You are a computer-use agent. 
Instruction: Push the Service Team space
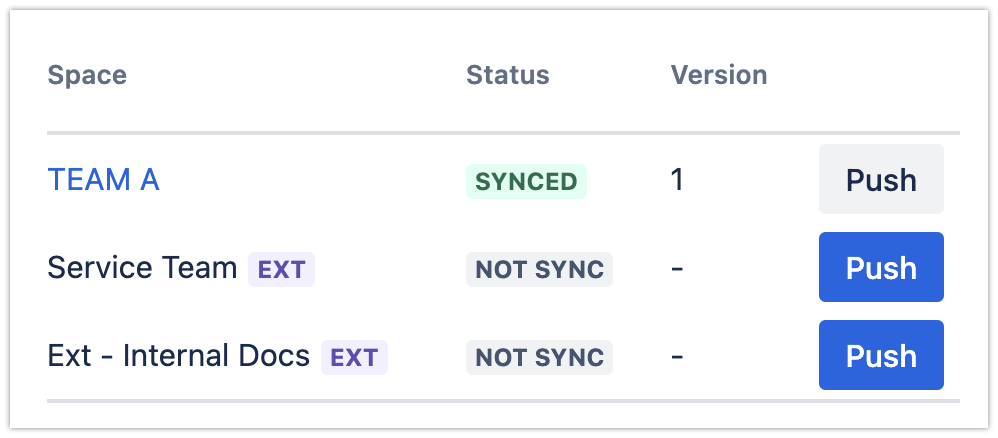coord(881,268)
